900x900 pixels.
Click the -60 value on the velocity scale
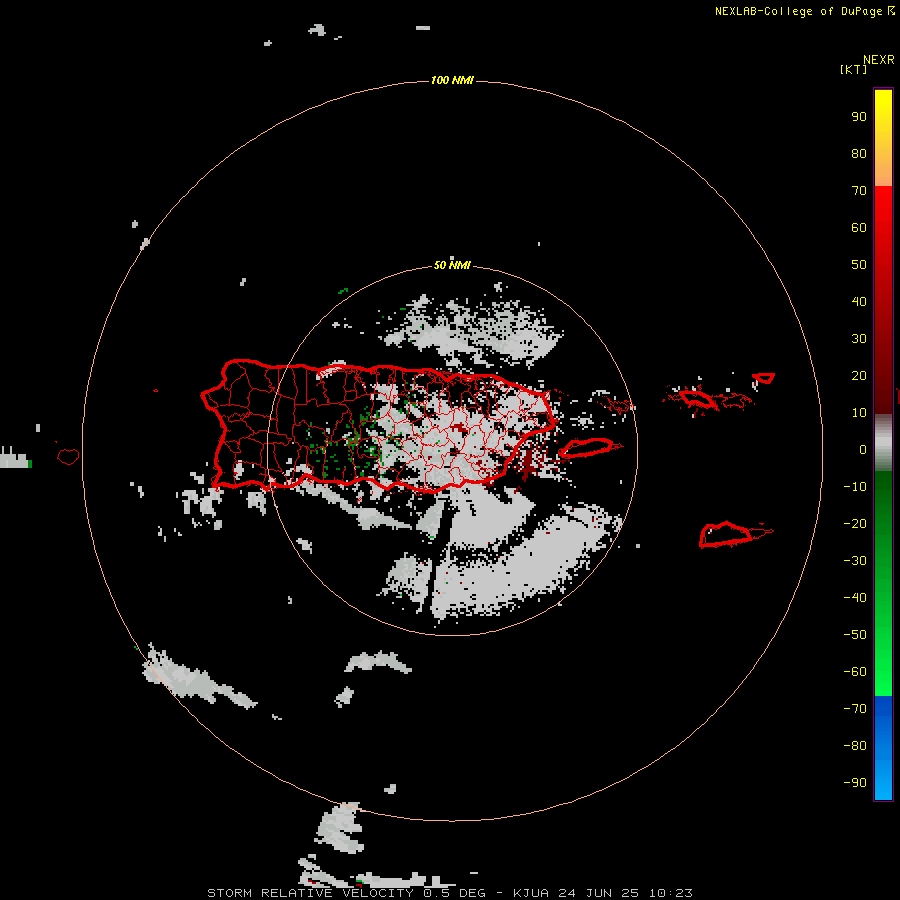pos(855,672)
